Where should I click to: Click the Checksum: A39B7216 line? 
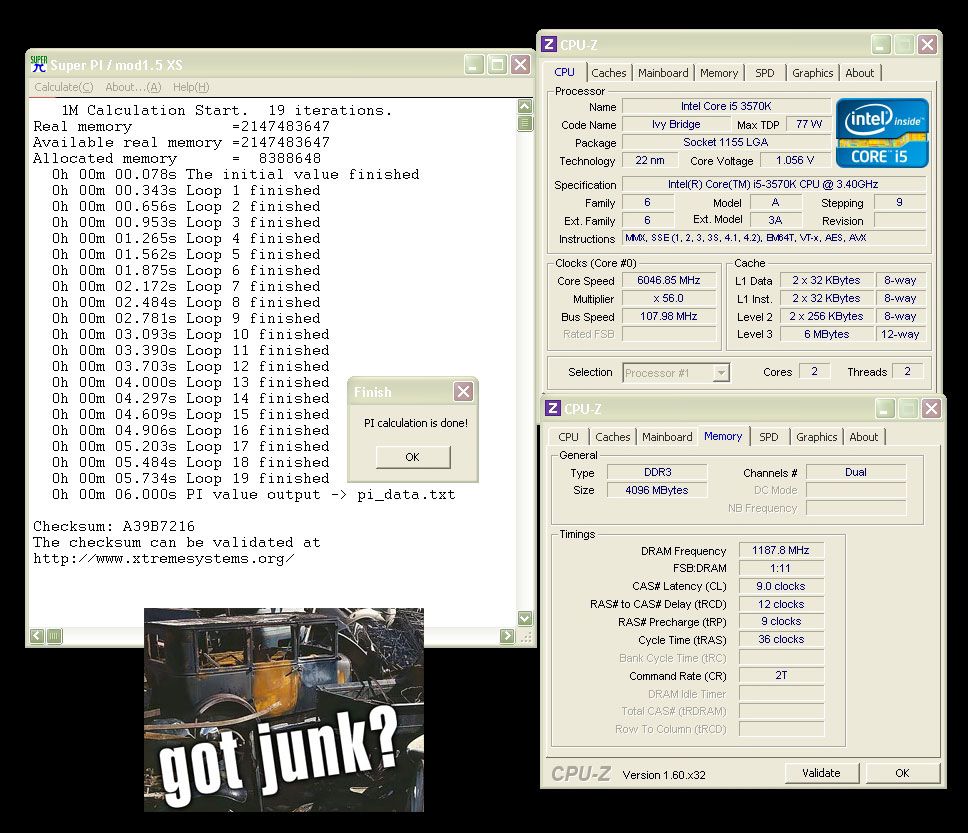click(x=114, y=527)
